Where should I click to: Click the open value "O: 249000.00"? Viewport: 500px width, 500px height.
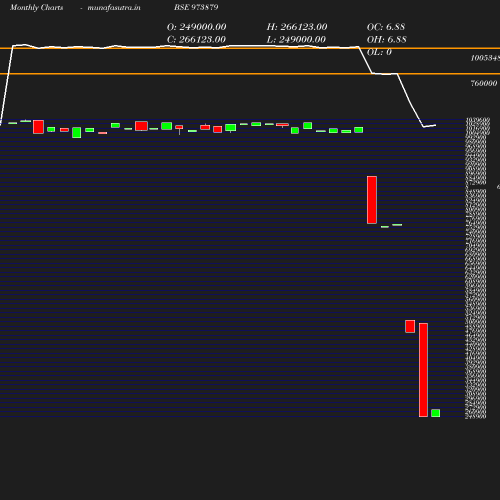(196, 27)
